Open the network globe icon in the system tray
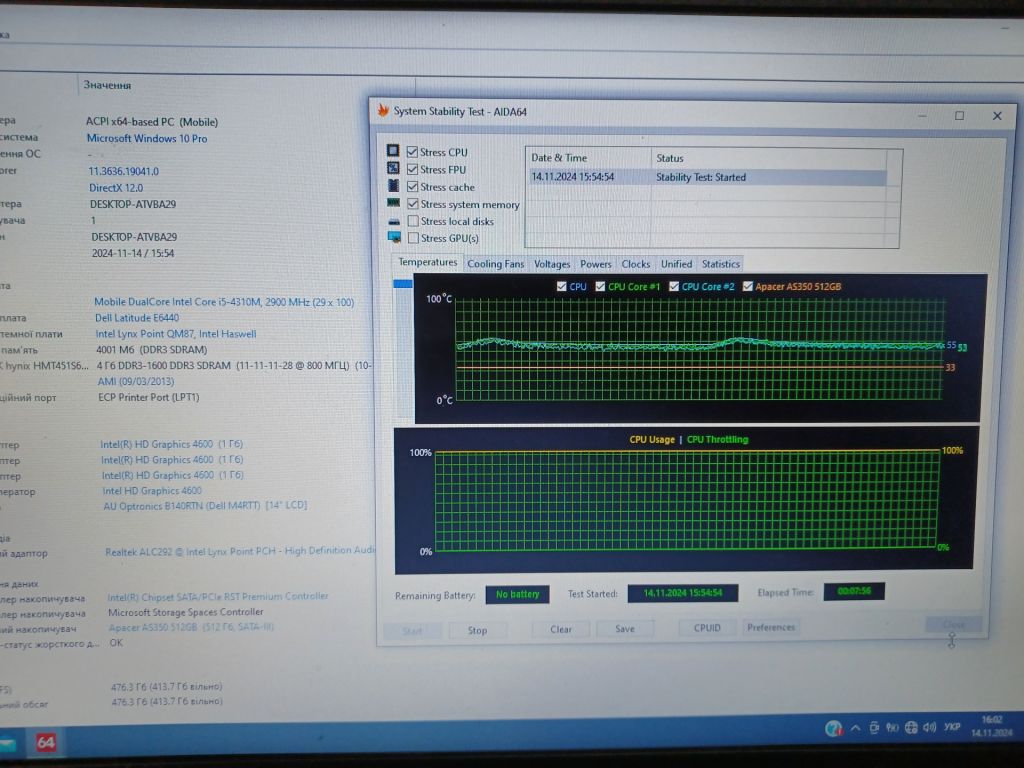Image resolution: width=1024 pixels, height=768 pixels. (x=911, y=727)
